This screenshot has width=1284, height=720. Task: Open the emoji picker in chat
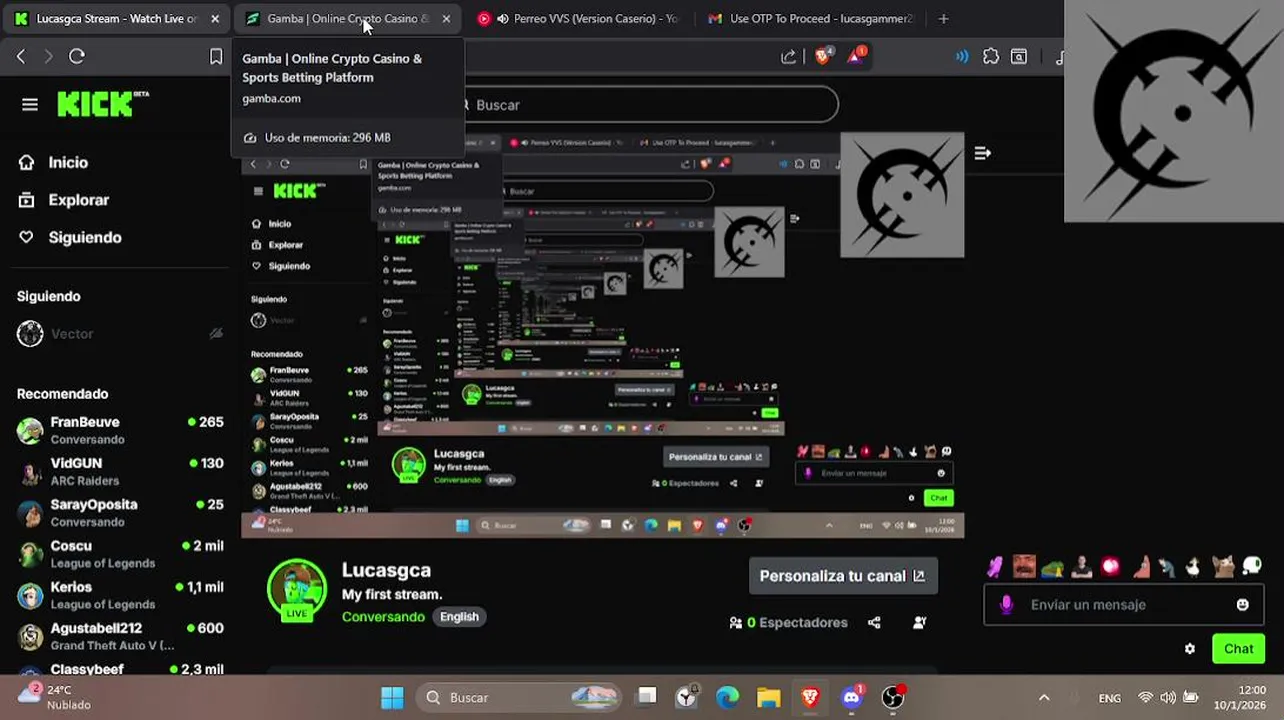tap(1242, 605)
